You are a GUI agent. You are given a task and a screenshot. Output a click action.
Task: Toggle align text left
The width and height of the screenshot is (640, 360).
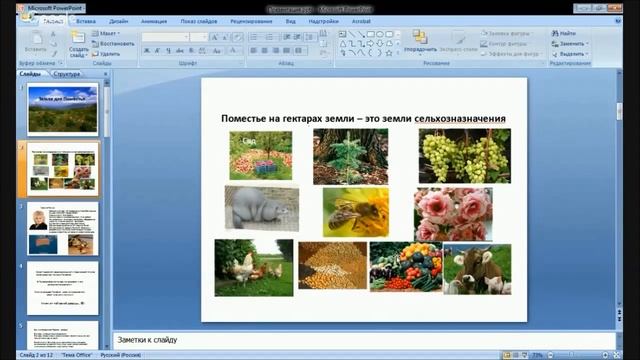point(253,51)
